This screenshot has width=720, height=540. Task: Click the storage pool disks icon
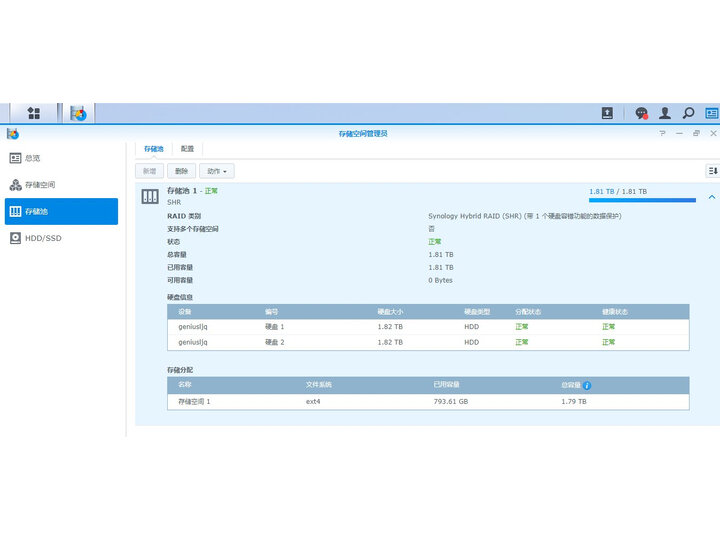(150, 196)
